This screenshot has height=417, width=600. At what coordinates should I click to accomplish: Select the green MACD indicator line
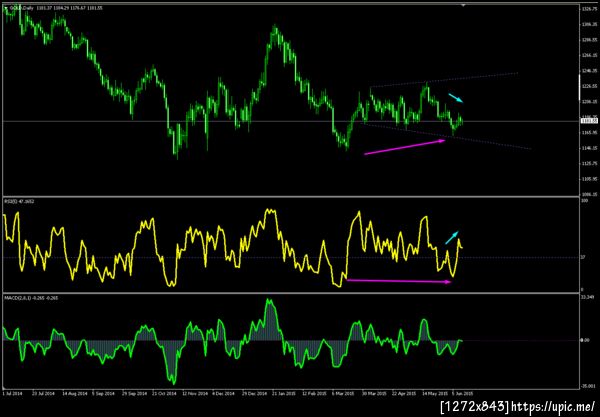click(233, 341)
